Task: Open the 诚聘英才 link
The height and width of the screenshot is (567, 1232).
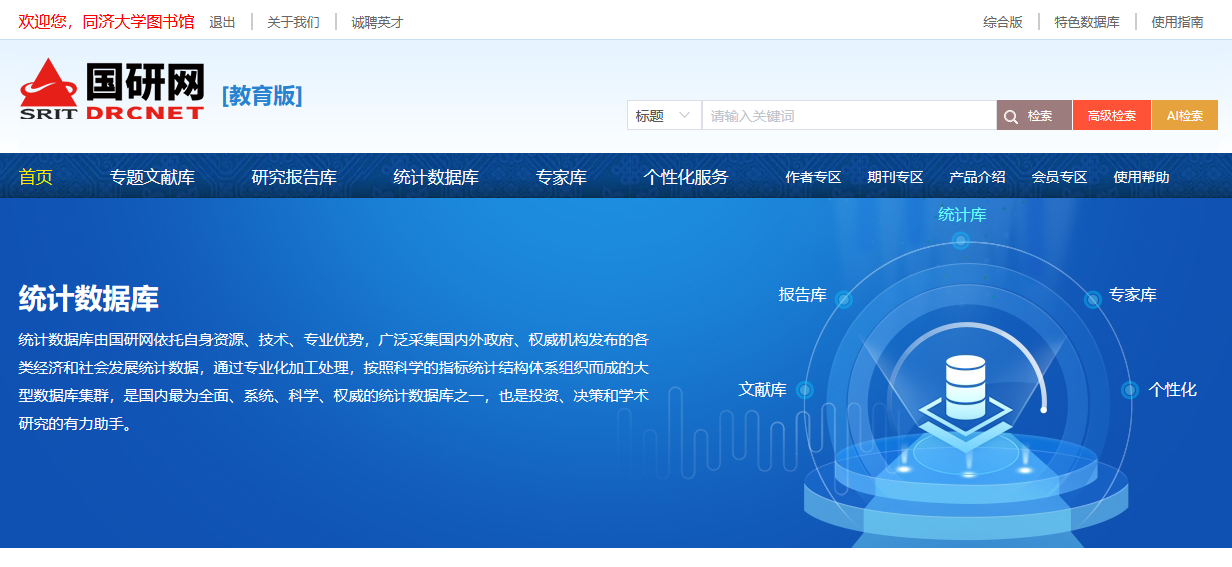Action: (377, 22)
